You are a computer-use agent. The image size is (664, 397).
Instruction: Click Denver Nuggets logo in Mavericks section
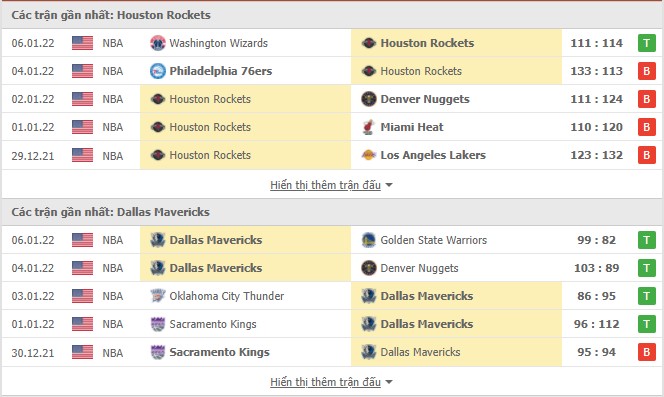pyautogui.click(x=368, y=268)
